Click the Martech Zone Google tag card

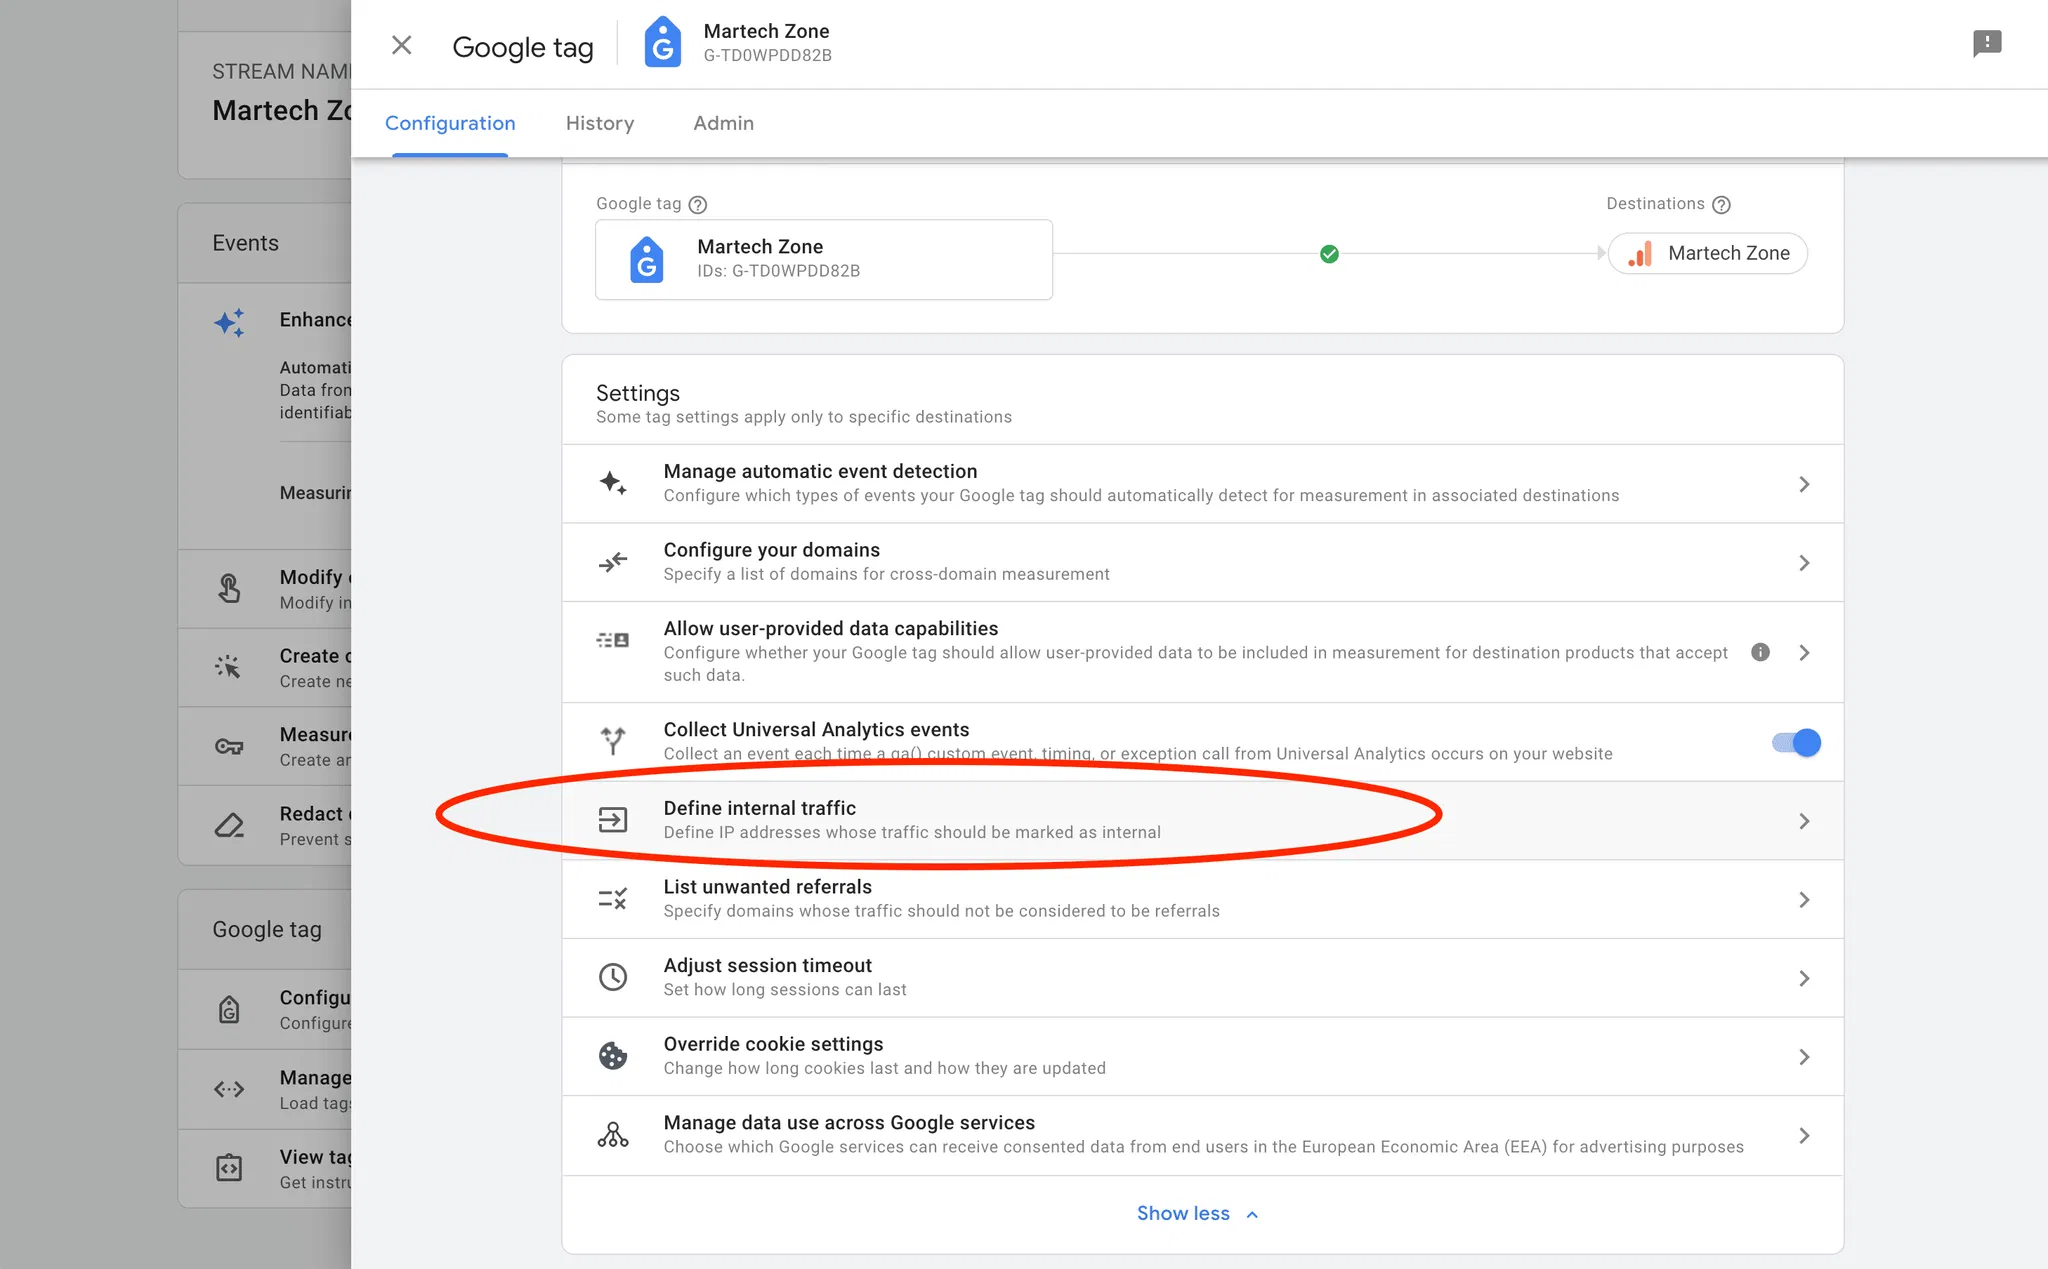(x=823, y=259)
